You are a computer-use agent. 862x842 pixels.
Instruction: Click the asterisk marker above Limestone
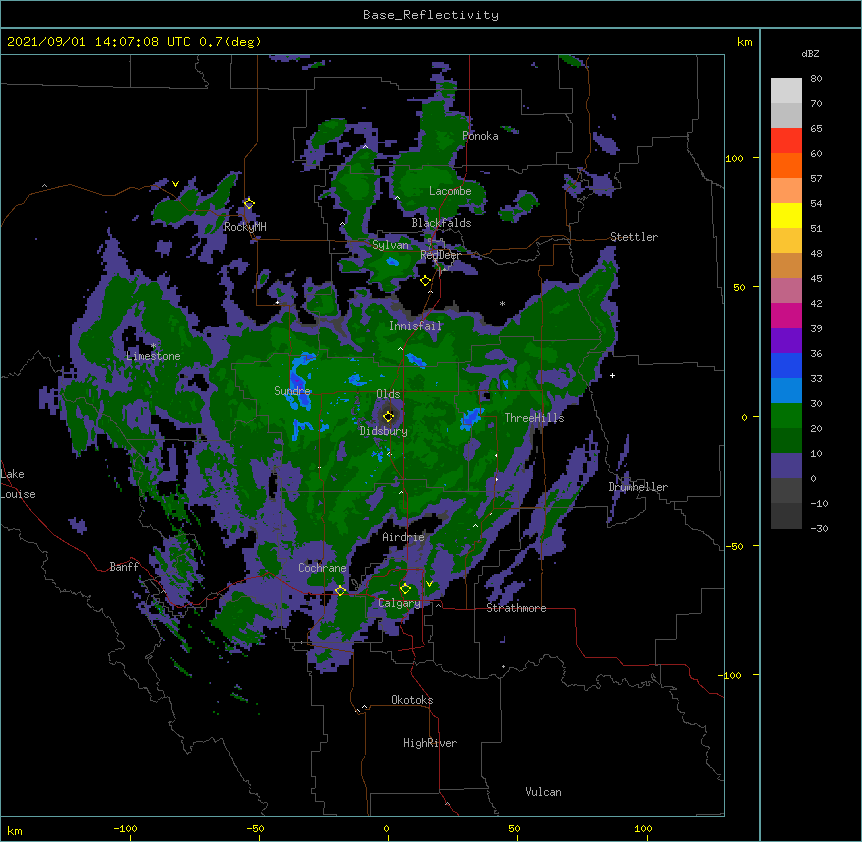[x=153, y=346]
